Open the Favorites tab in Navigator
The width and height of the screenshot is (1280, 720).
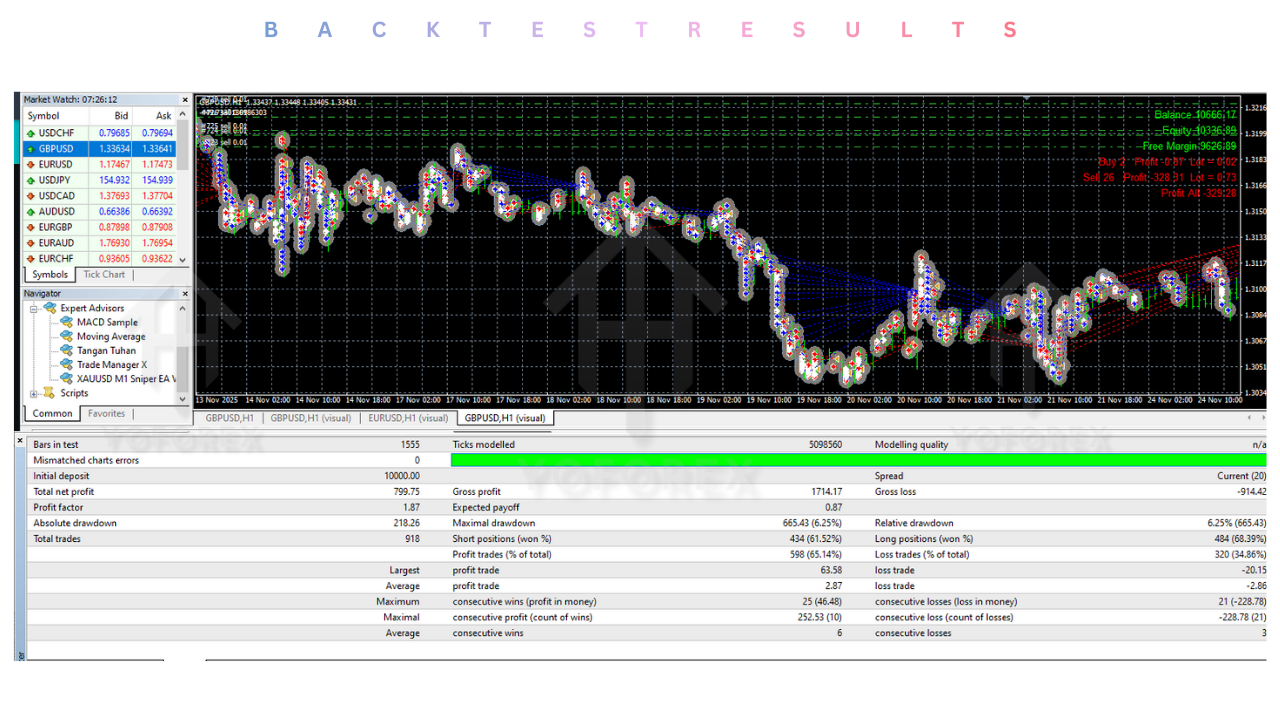(106, 413)
